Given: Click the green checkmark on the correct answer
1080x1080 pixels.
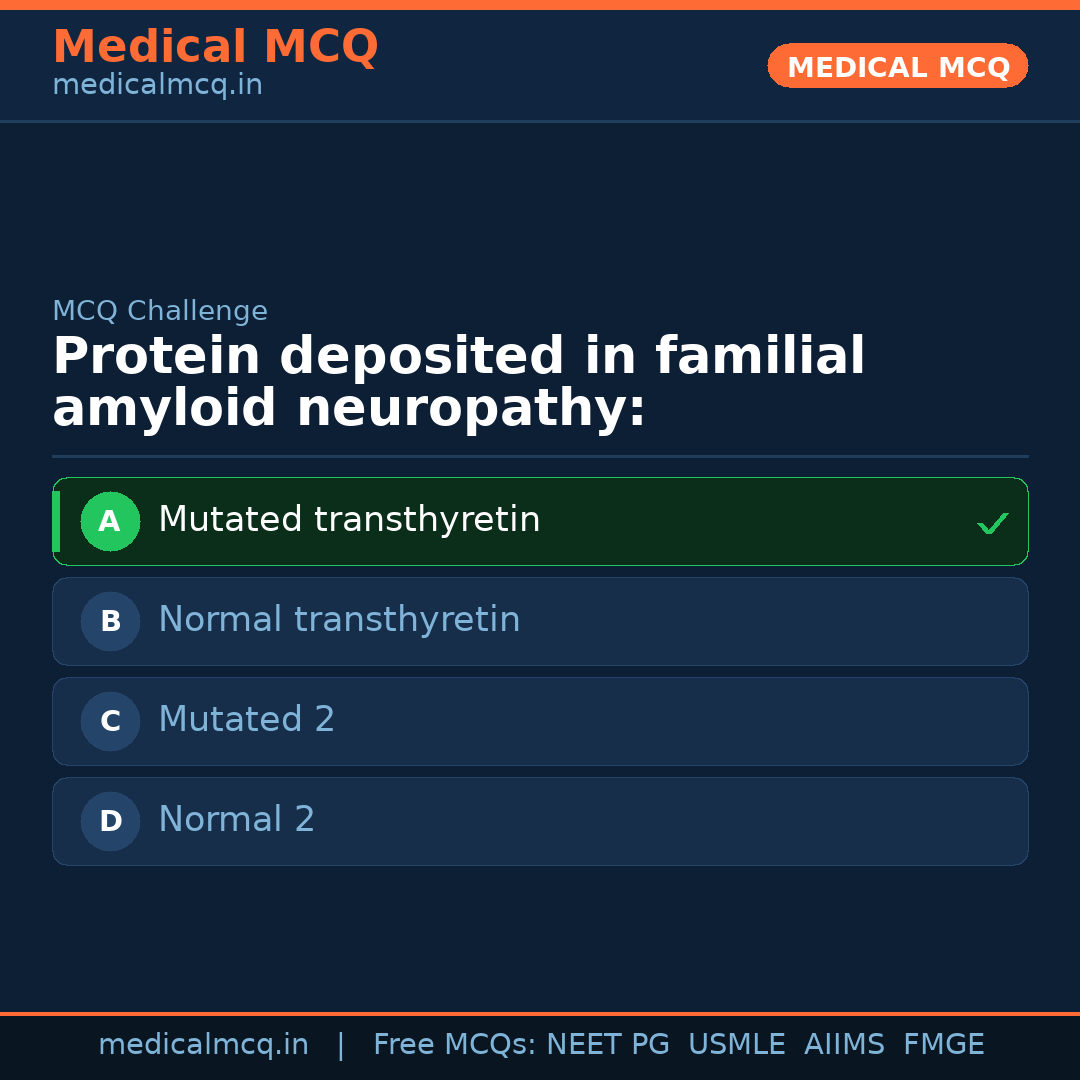Looking at the screenshot, I should tap(992, 521).
